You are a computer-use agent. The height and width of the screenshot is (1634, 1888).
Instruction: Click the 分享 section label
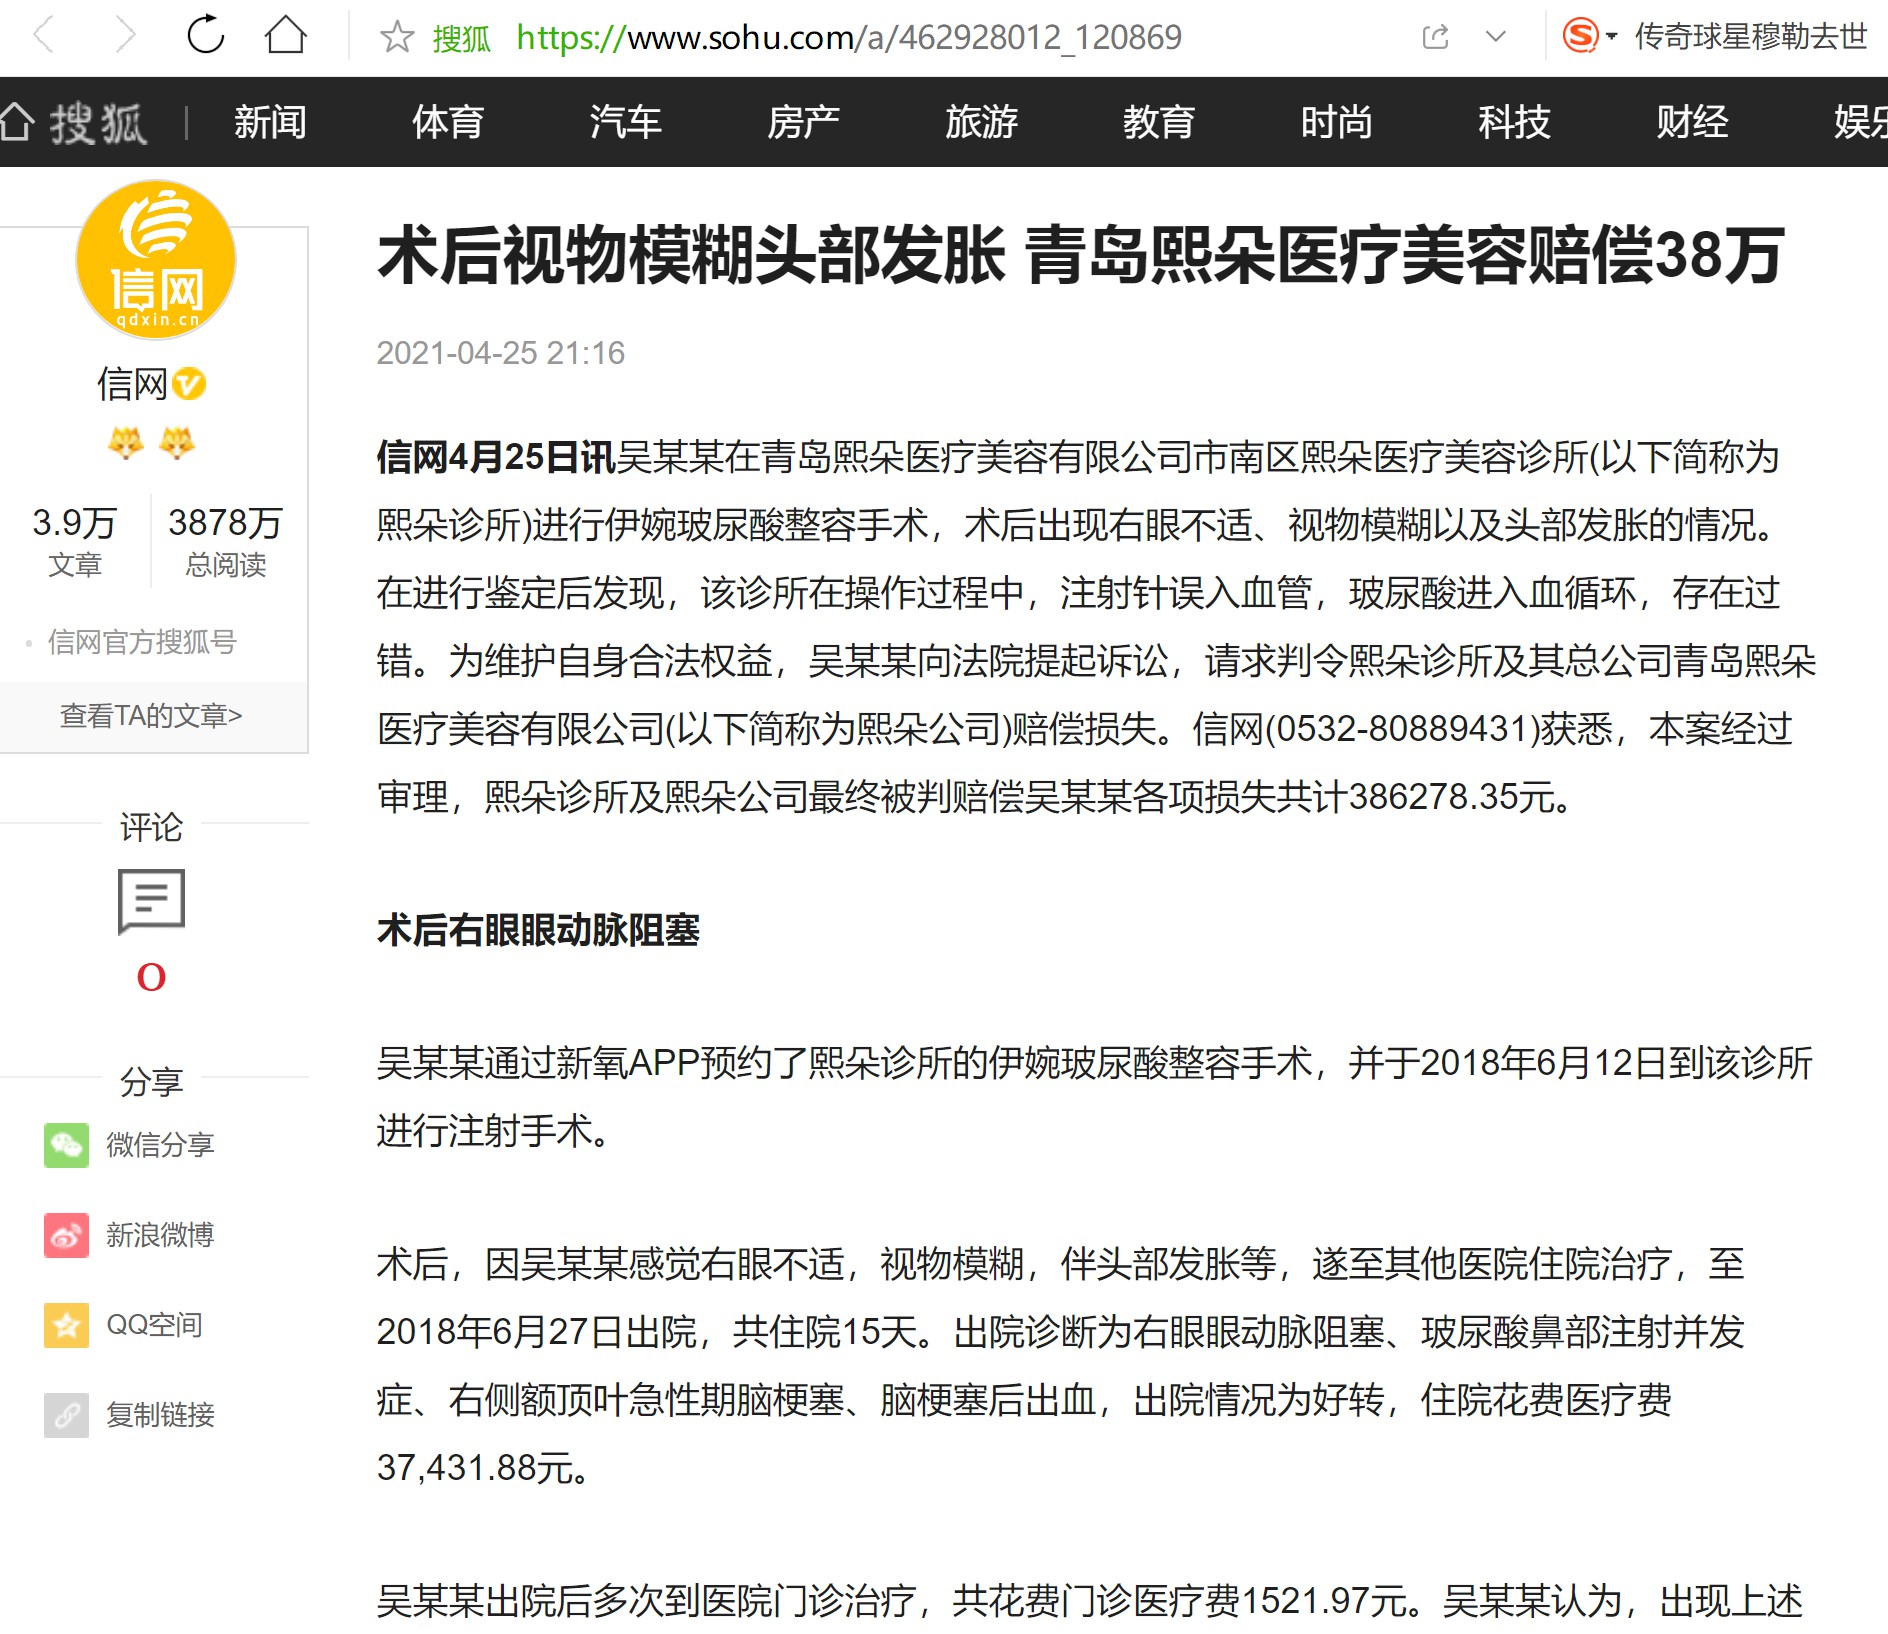coord(151,1081)
